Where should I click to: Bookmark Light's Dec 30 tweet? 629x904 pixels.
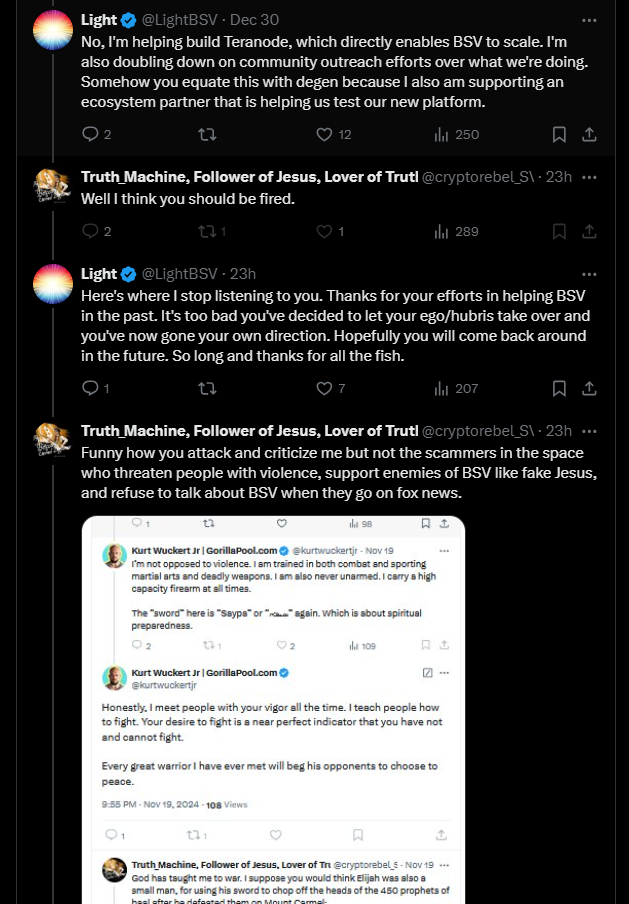(559, 134)
